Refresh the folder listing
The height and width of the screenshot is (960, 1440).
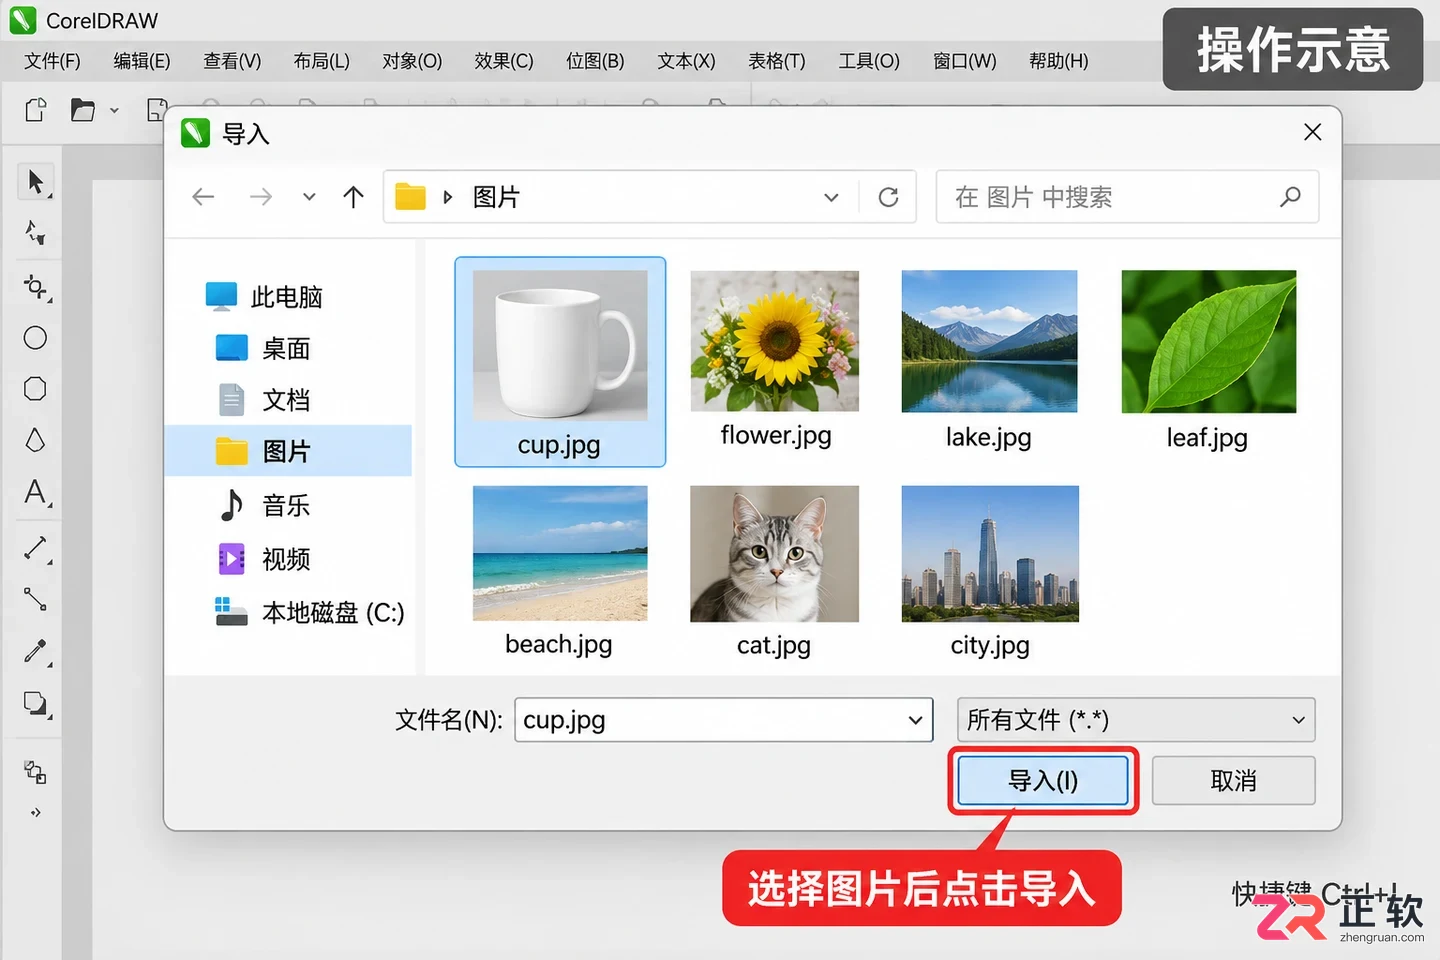pos(888,197)
